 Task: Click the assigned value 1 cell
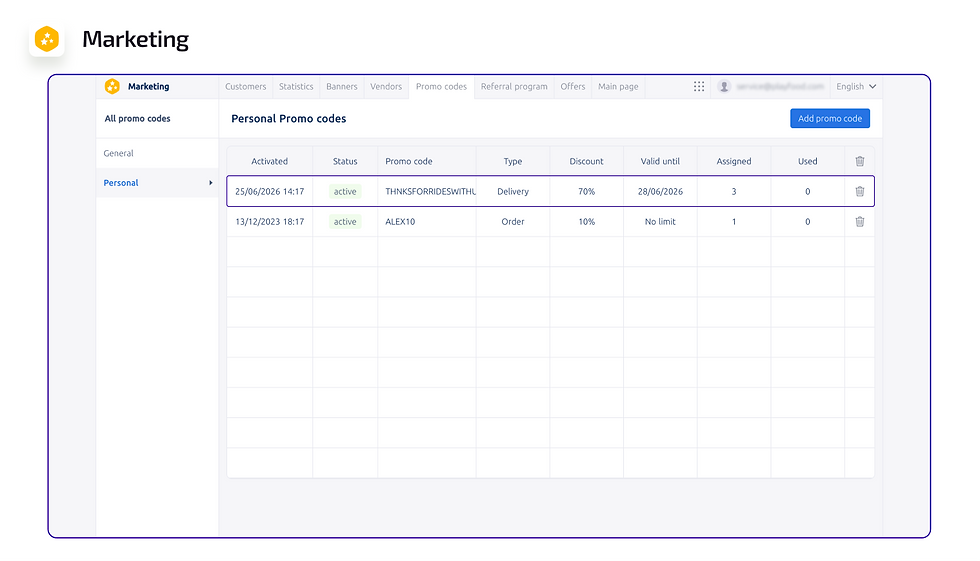734,221
